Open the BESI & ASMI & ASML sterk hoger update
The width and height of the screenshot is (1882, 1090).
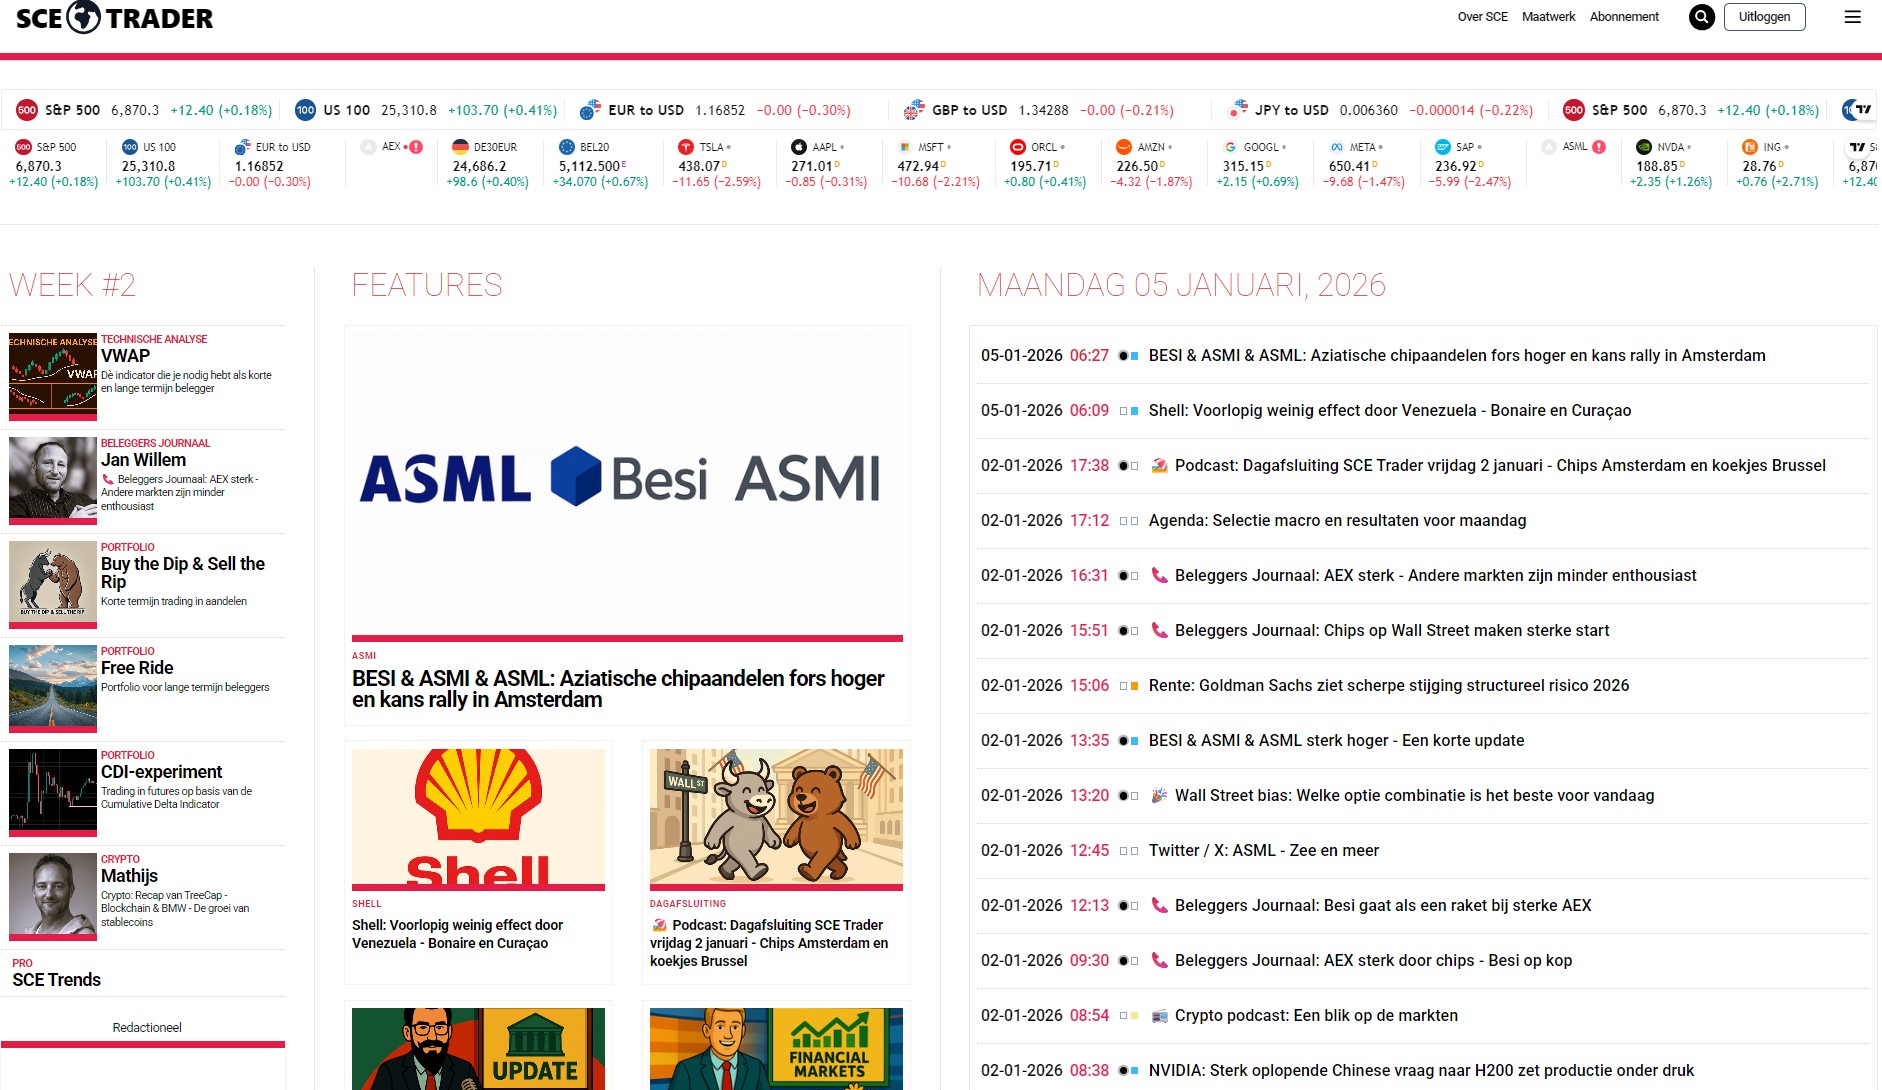pyautogui.click(x=1337, y=740)
